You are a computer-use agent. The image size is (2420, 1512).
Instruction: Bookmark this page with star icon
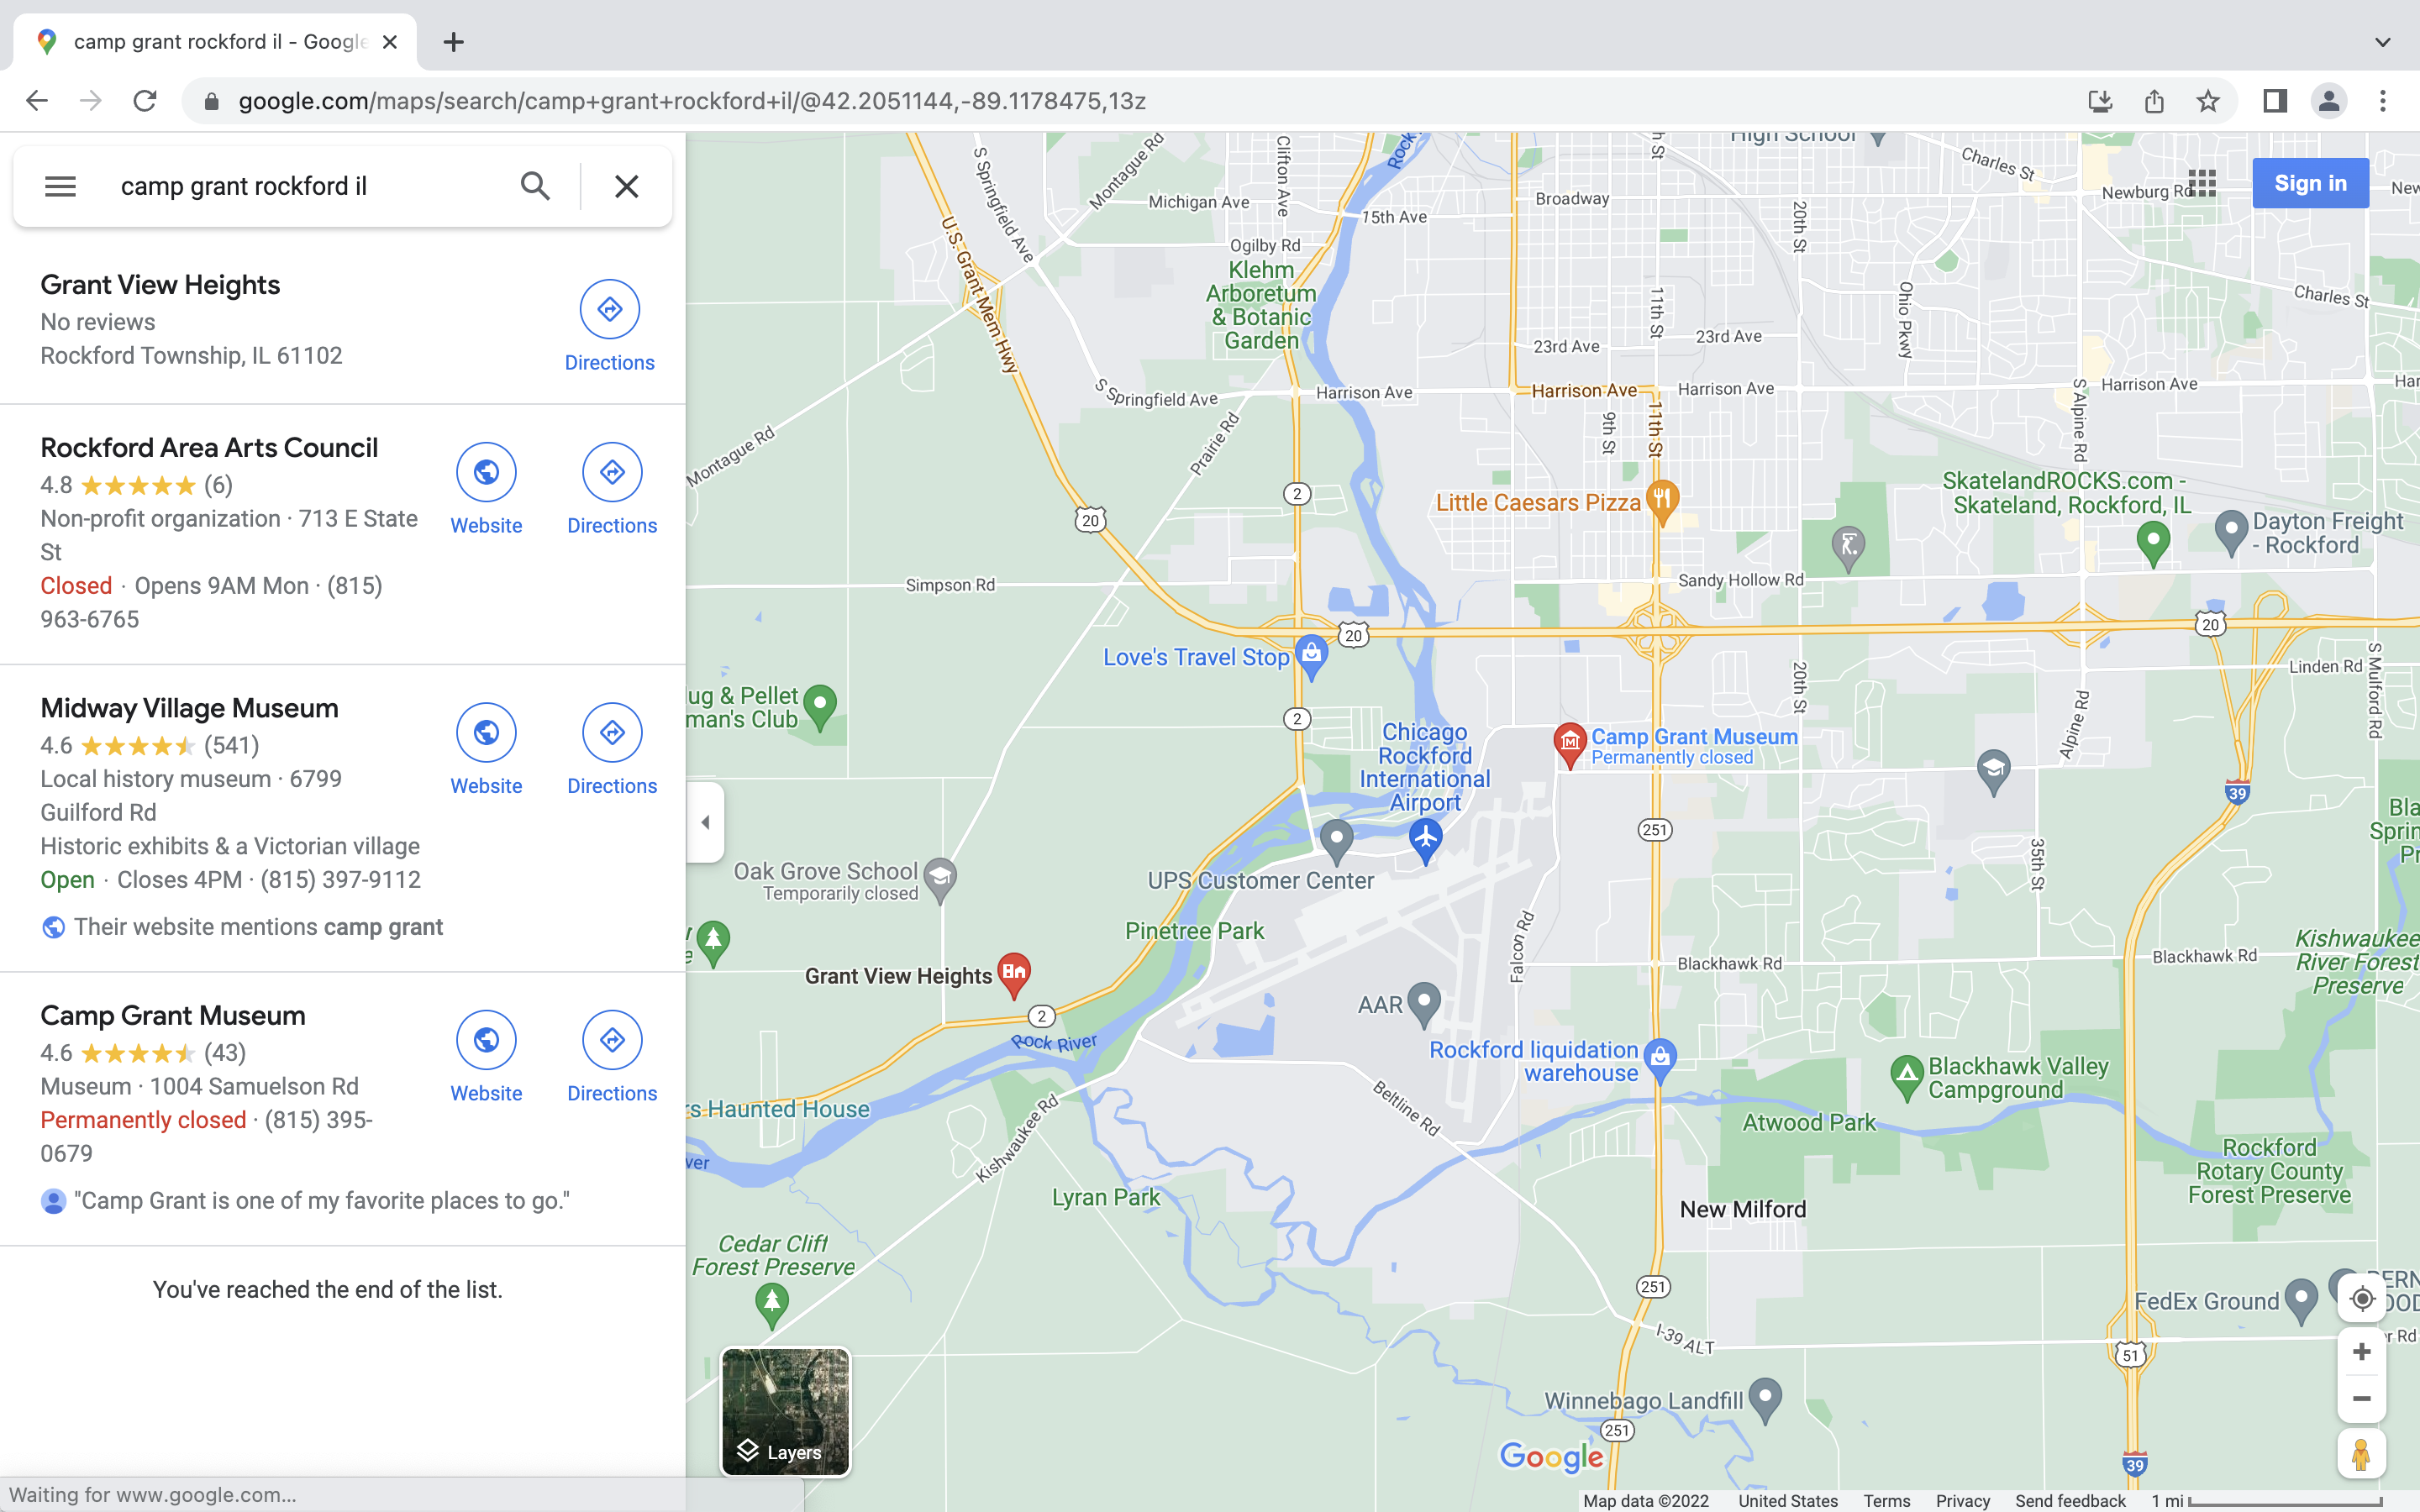click(x=2207, y=101)
